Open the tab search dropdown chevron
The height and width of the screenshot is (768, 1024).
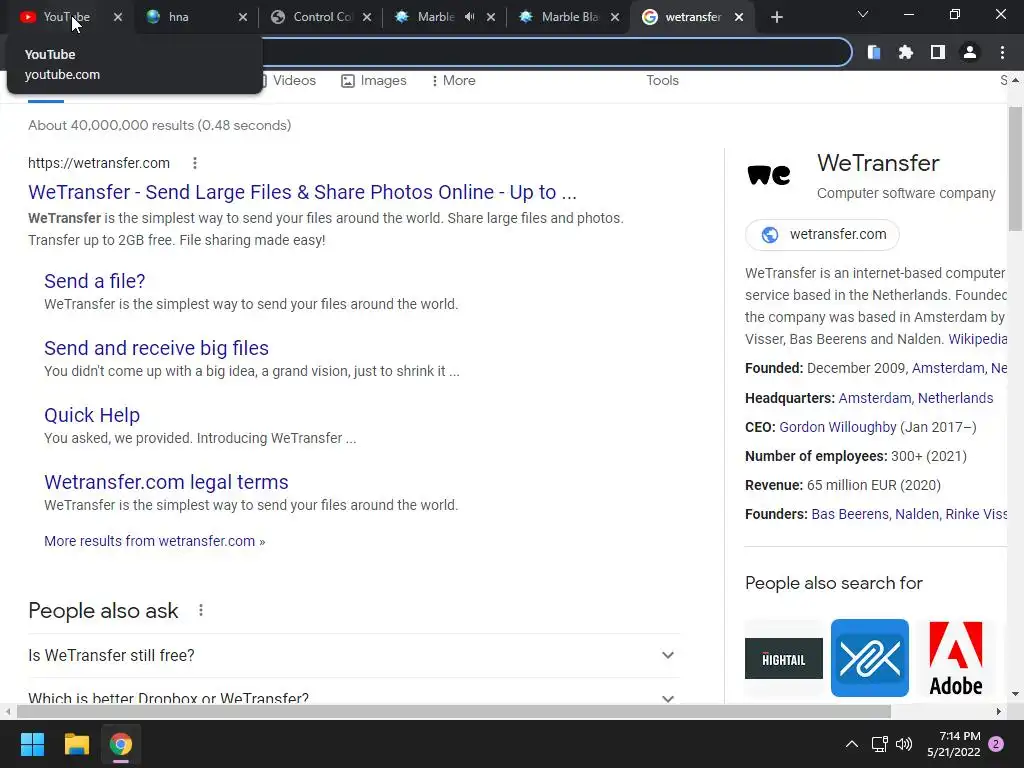(863, 14)
